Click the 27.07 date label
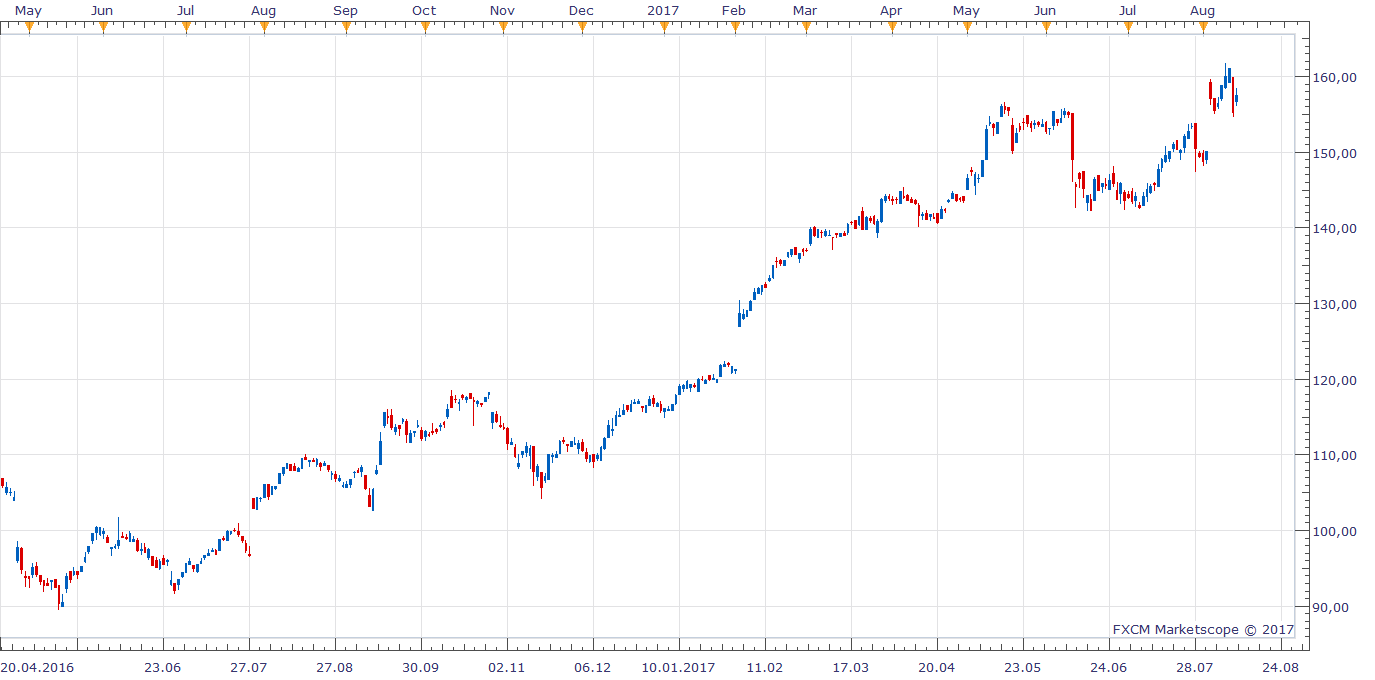The image size is (1375, 680). (248, 667)
